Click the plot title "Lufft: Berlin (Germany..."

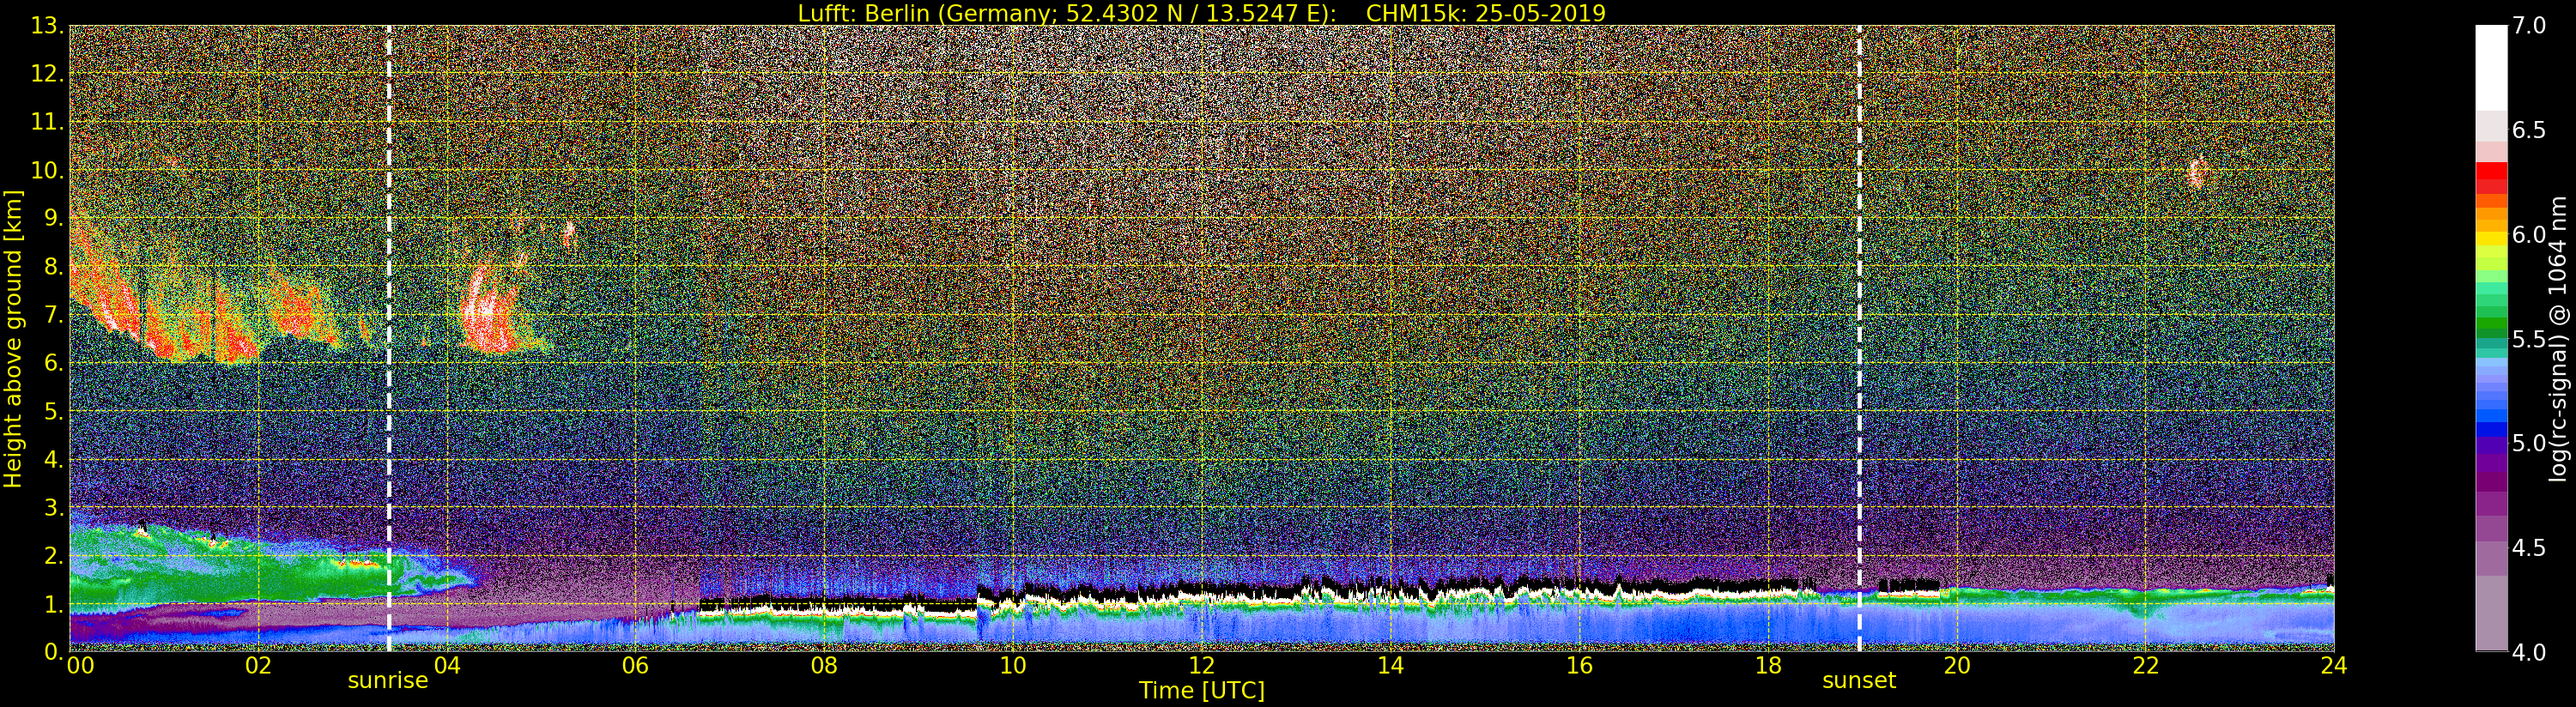click(x=1201, y=13)
